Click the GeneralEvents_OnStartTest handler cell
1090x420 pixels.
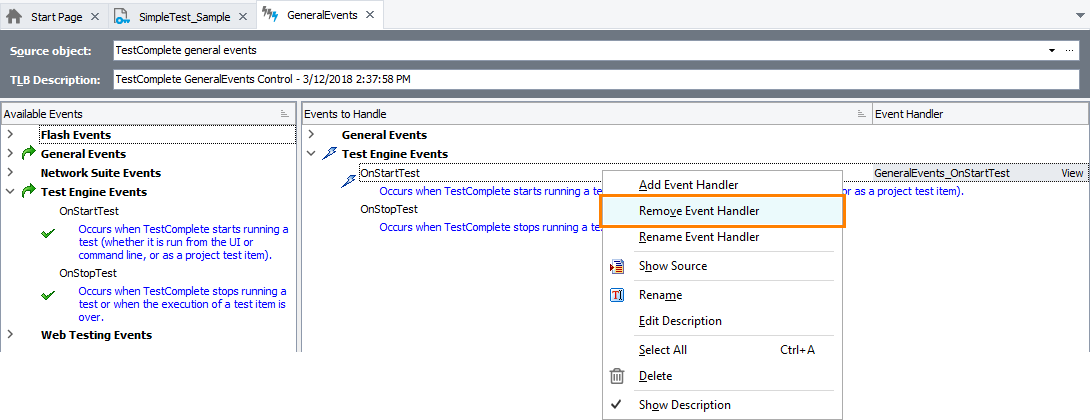point(942,172)
